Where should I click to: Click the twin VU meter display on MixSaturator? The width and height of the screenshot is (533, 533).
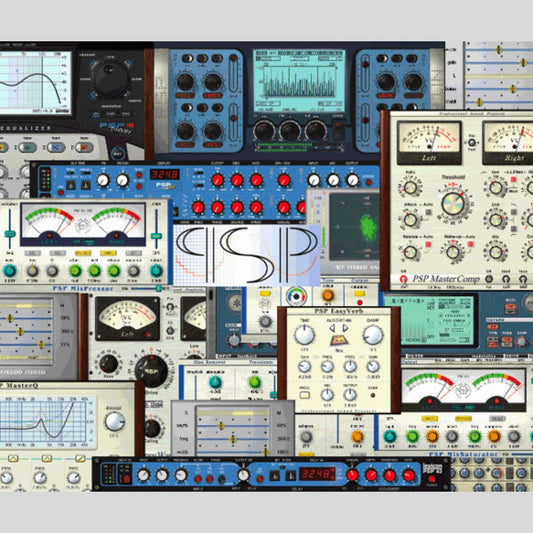click(464, 390)
